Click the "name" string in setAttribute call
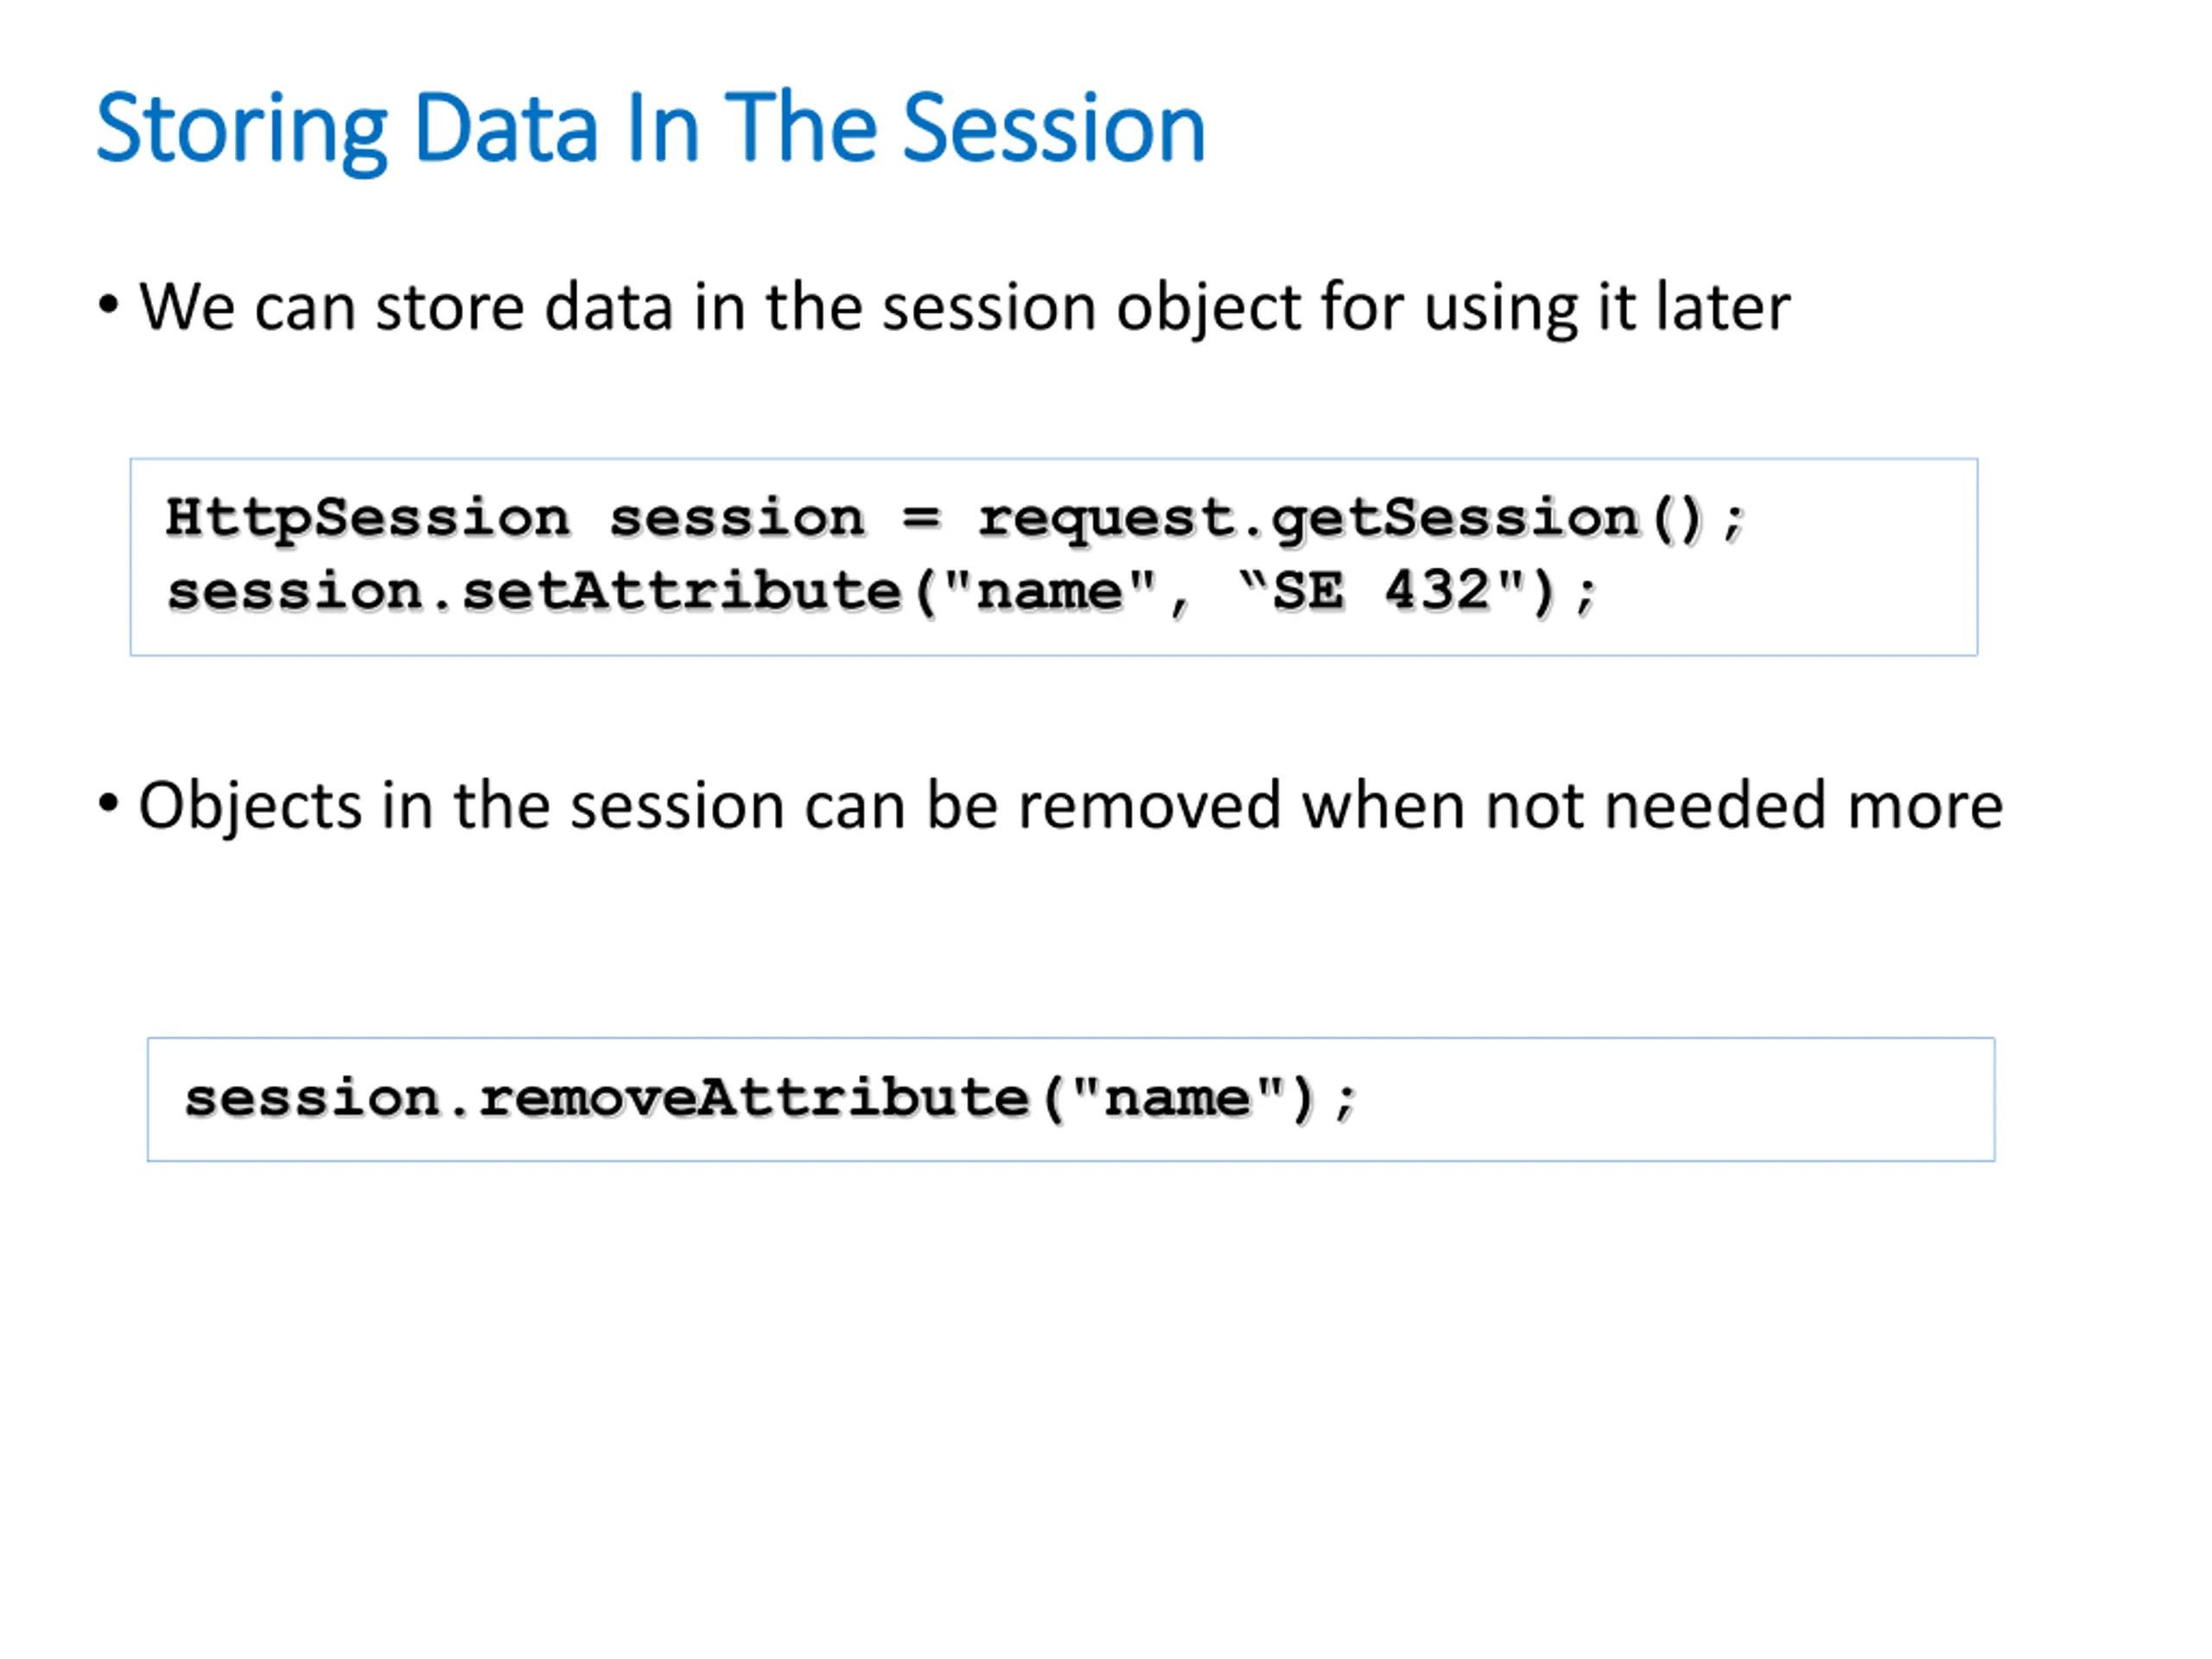This screenshot has width=2212, height=1659. [1050, 590]
